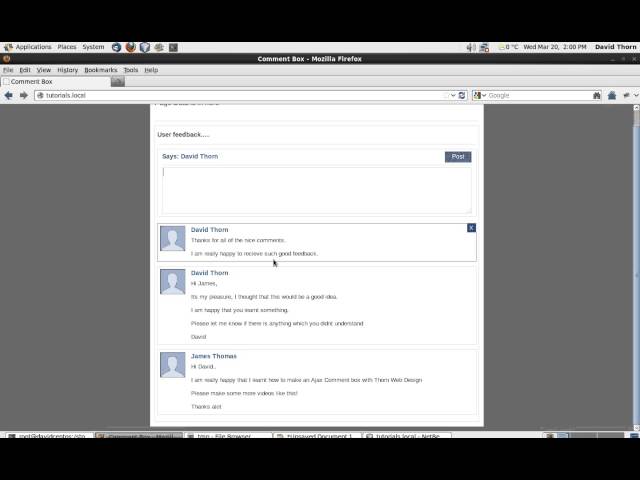Reload the page using the refresh icon
The width and height of the screenshot is (640, 480).
[462, 95]
